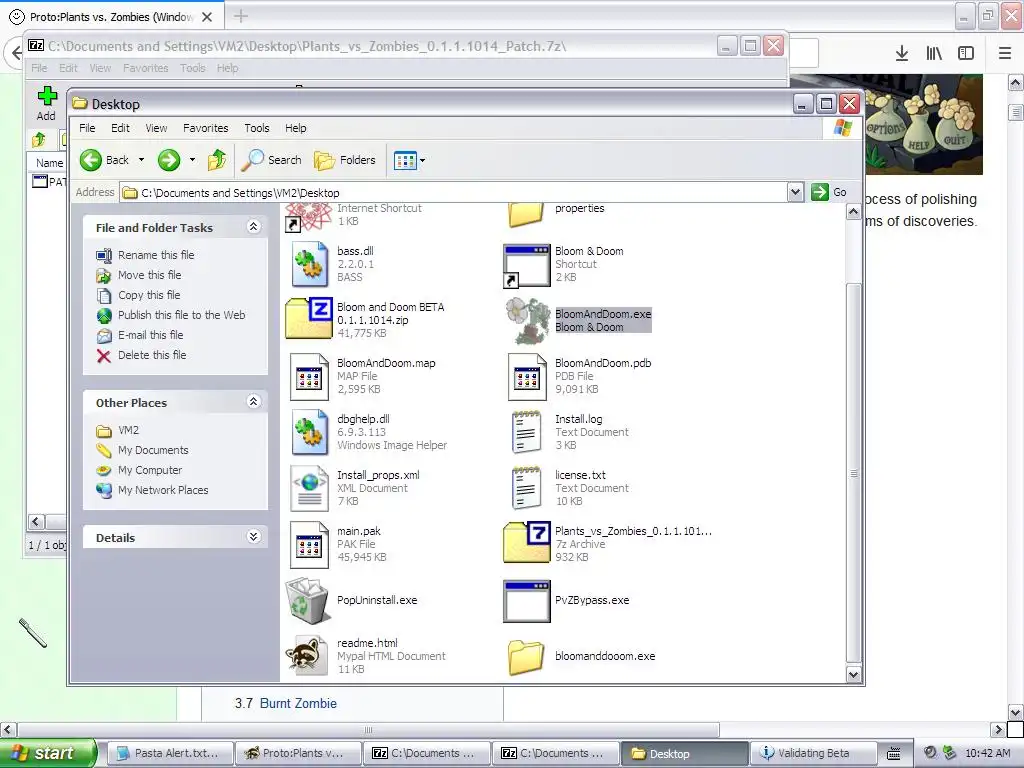Select the BloomAndDoom.exe flower icon

[x=528, y=321]
